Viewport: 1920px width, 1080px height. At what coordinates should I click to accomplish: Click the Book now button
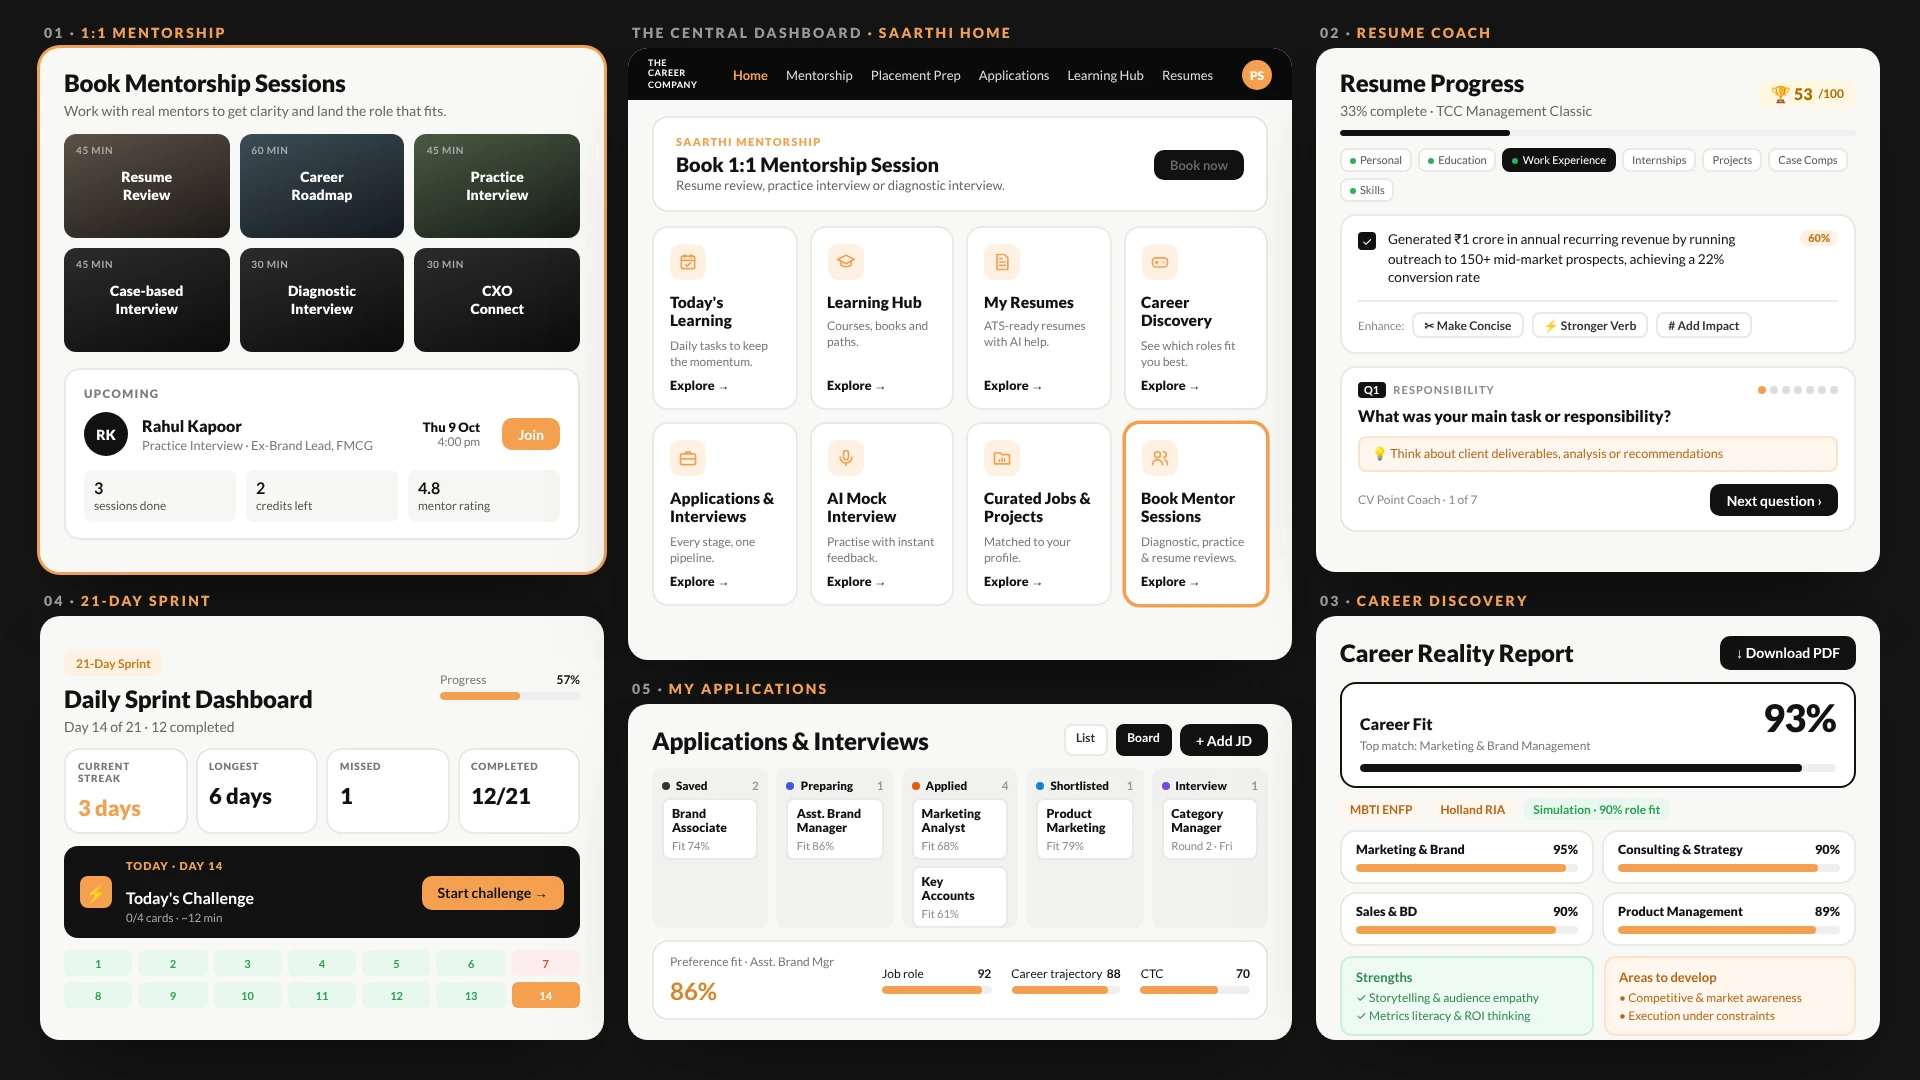point(1199,165)
